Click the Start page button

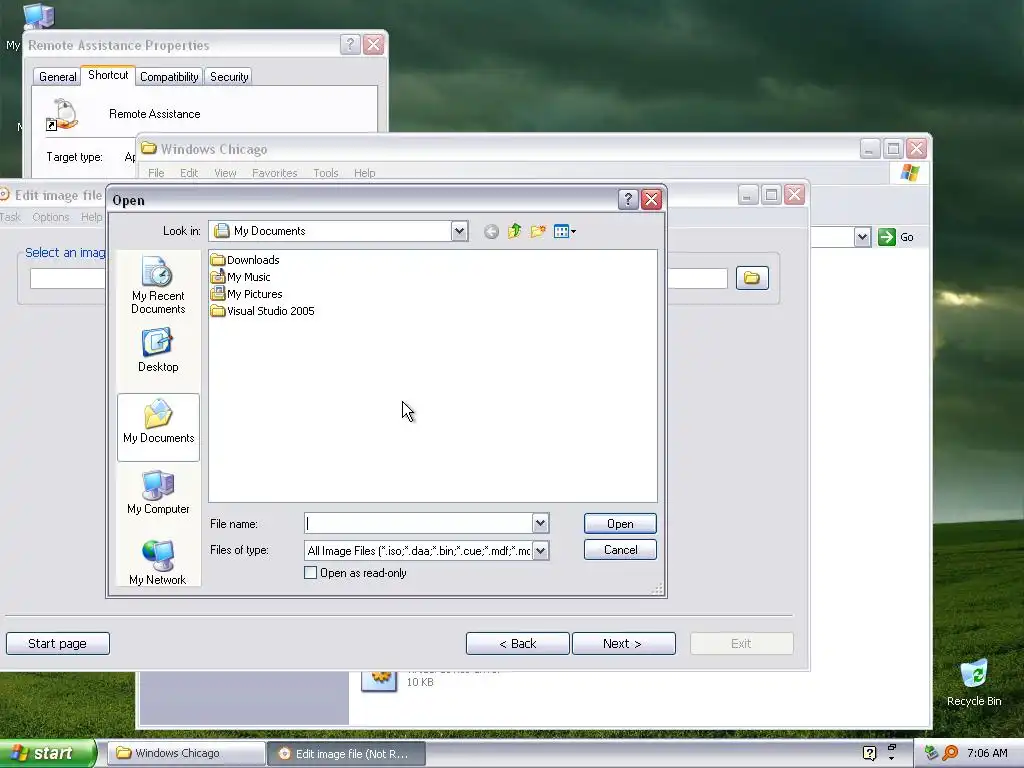click(x=57, y=643)
